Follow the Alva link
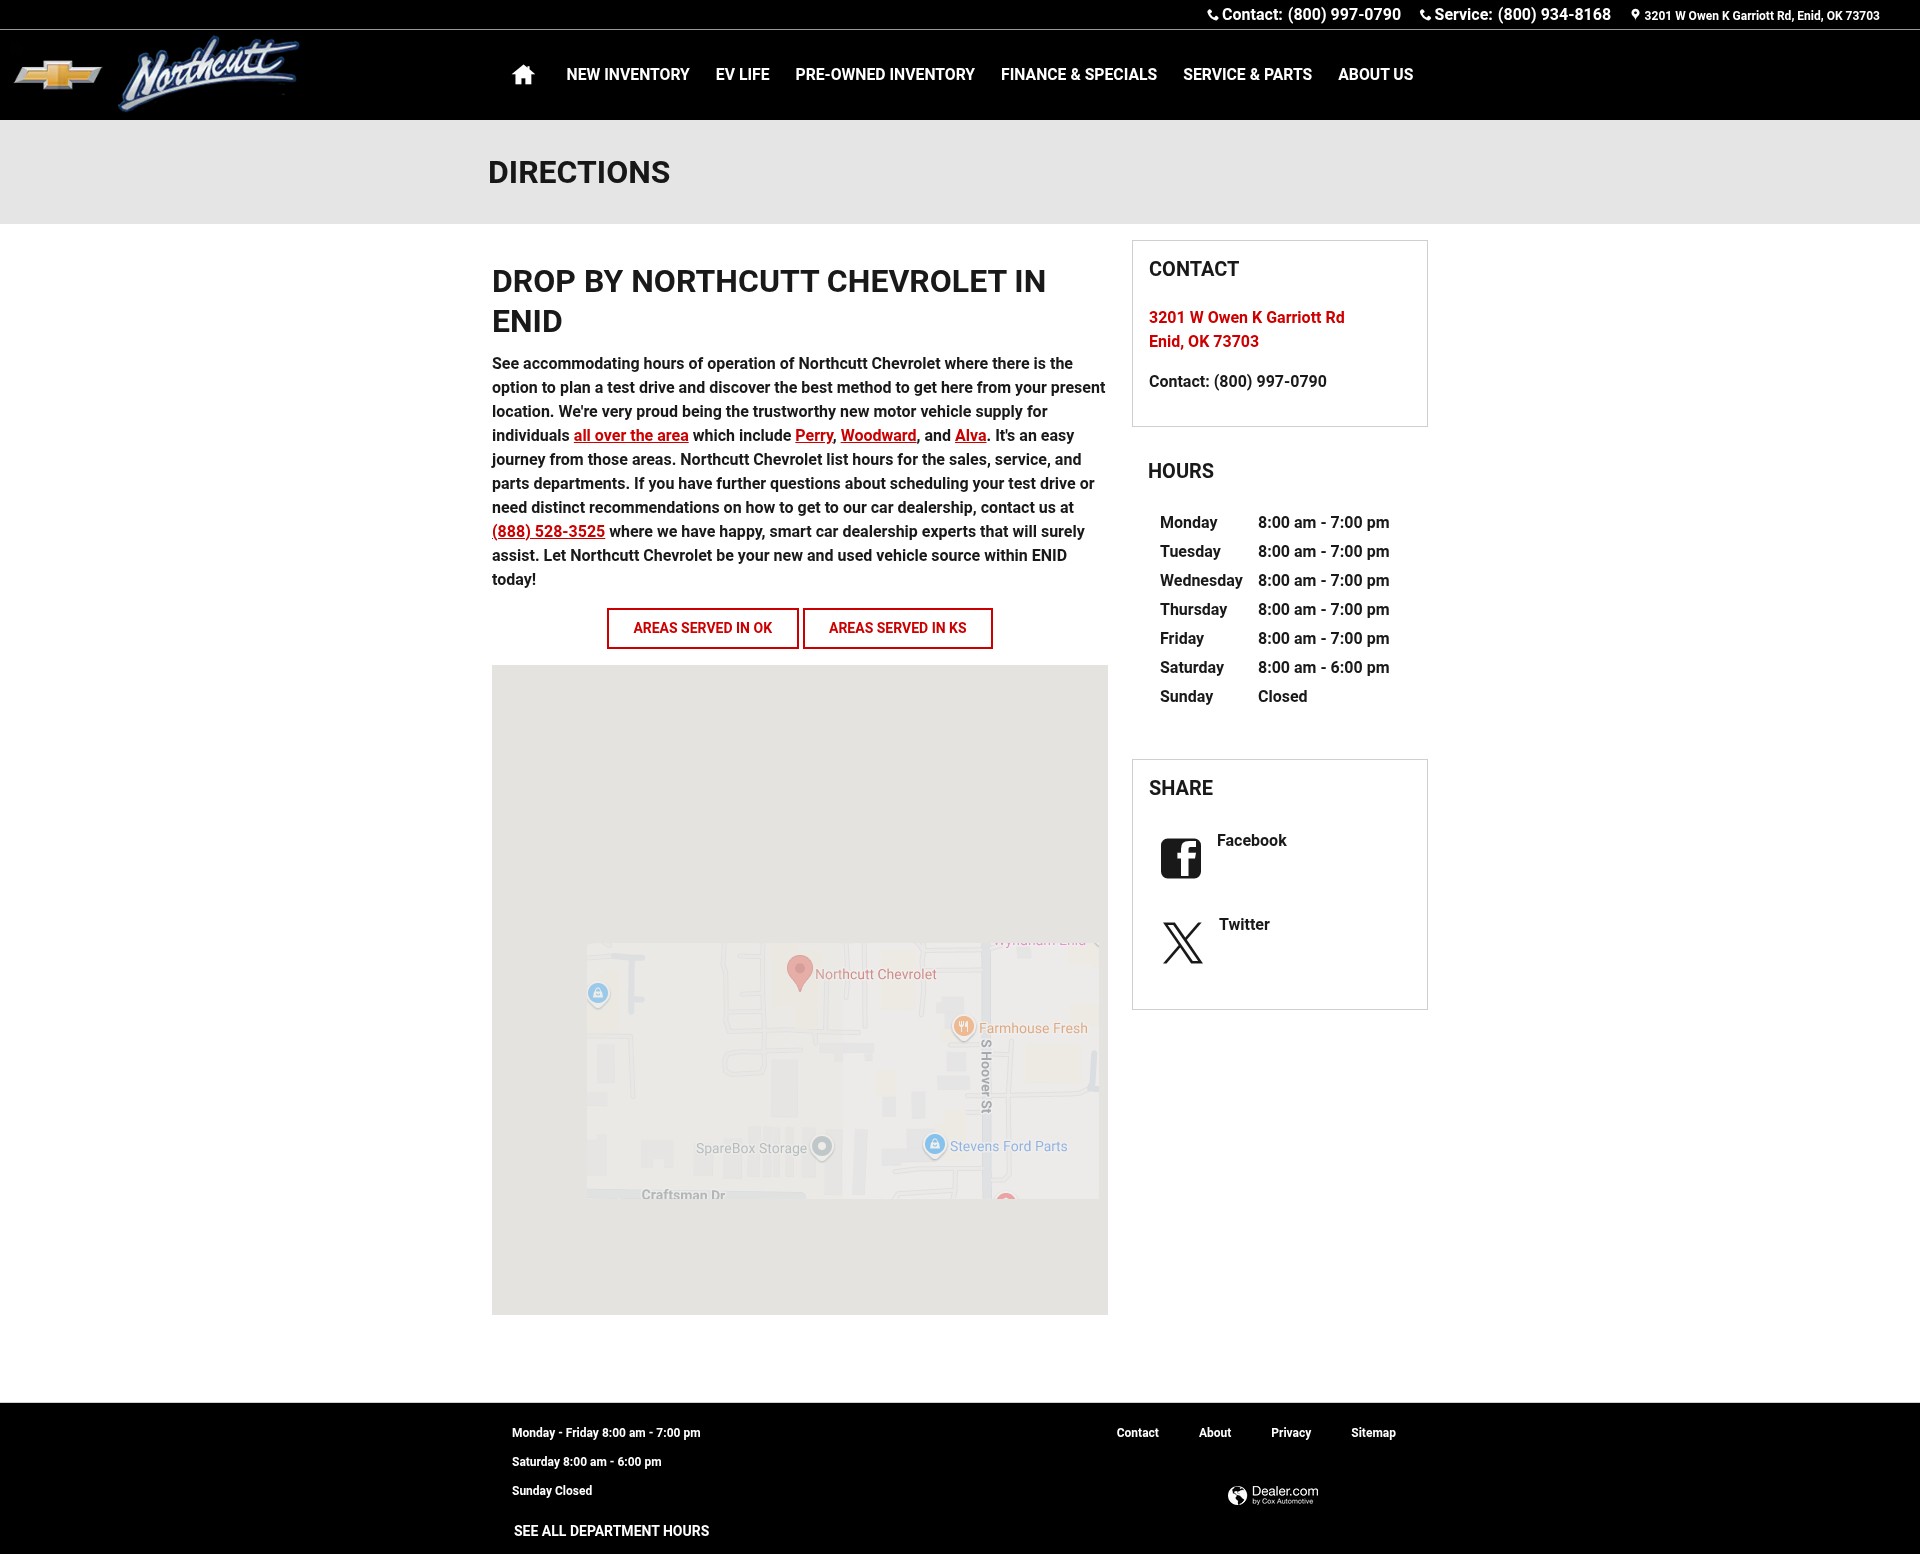The image size is (1920, 1554). pos(970,436)
